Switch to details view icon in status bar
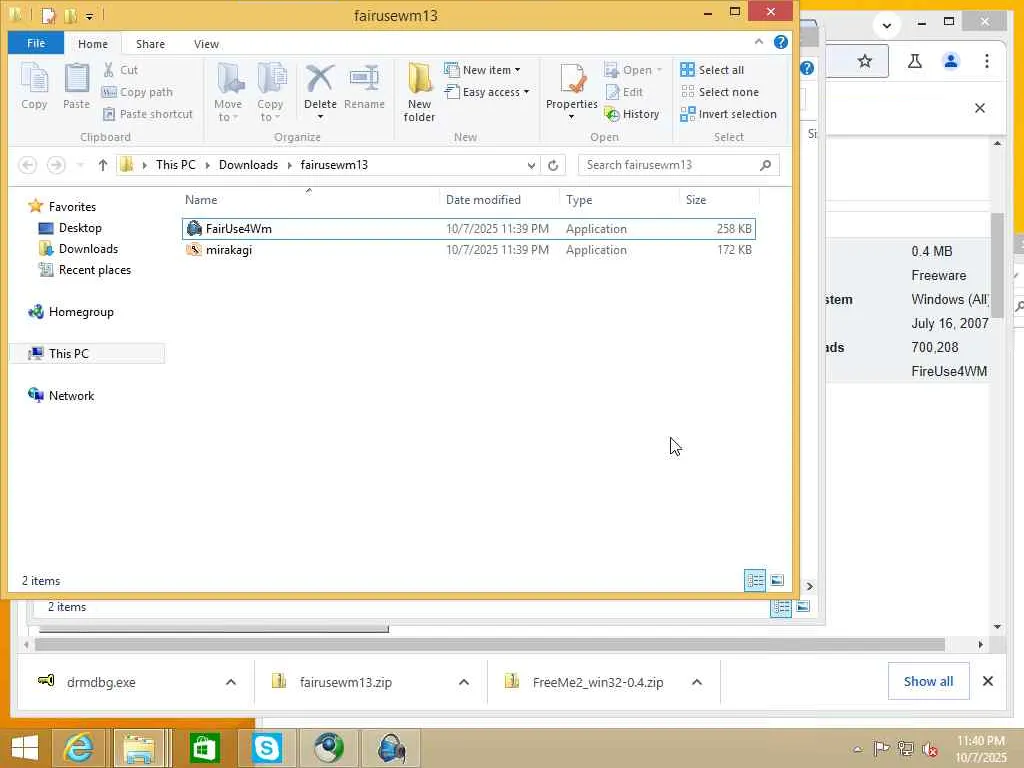Viewport: 1024px width, 768px height. click(756, 580)
